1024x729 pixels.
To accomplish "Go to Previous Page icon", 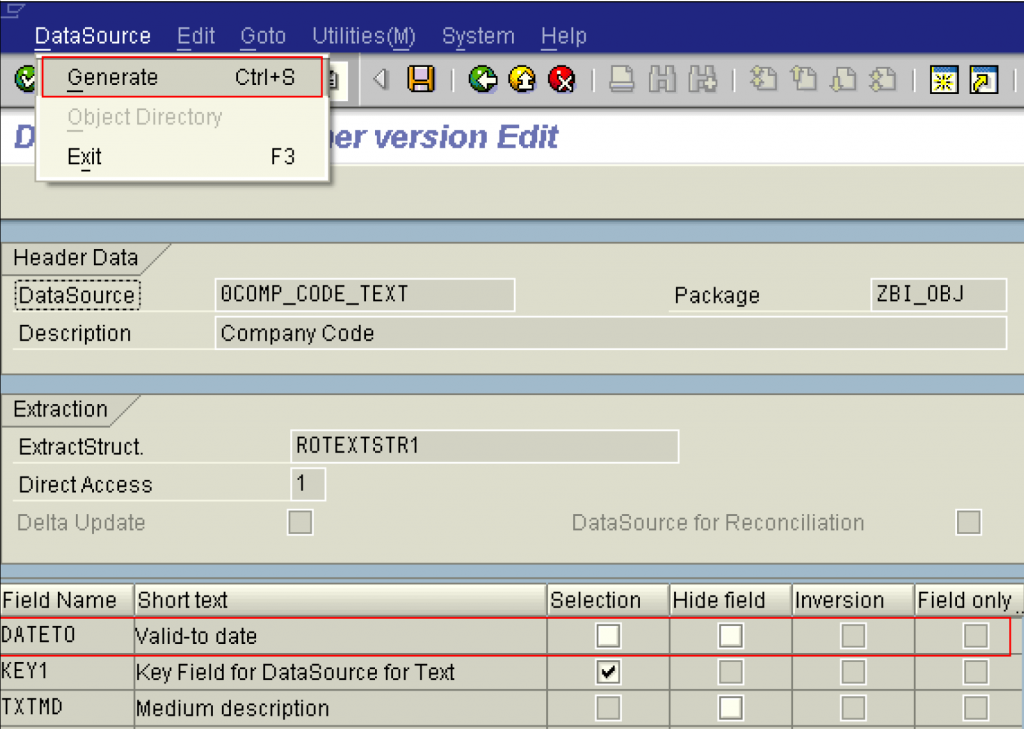I will tap(803, 80).
